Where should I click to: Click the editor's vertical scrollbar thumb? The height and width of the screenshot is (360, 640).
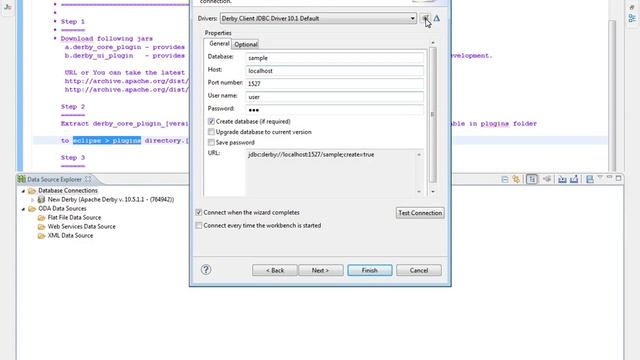pyautogui.click(x=612, y=95)
